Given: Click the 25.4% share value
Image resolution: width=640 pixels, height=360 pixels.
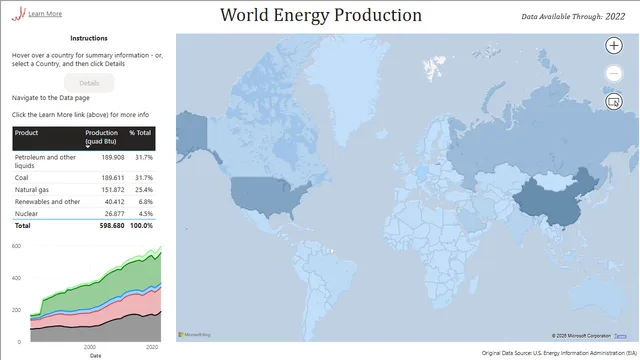Looking at the screenshot, I should click(144, 189).
